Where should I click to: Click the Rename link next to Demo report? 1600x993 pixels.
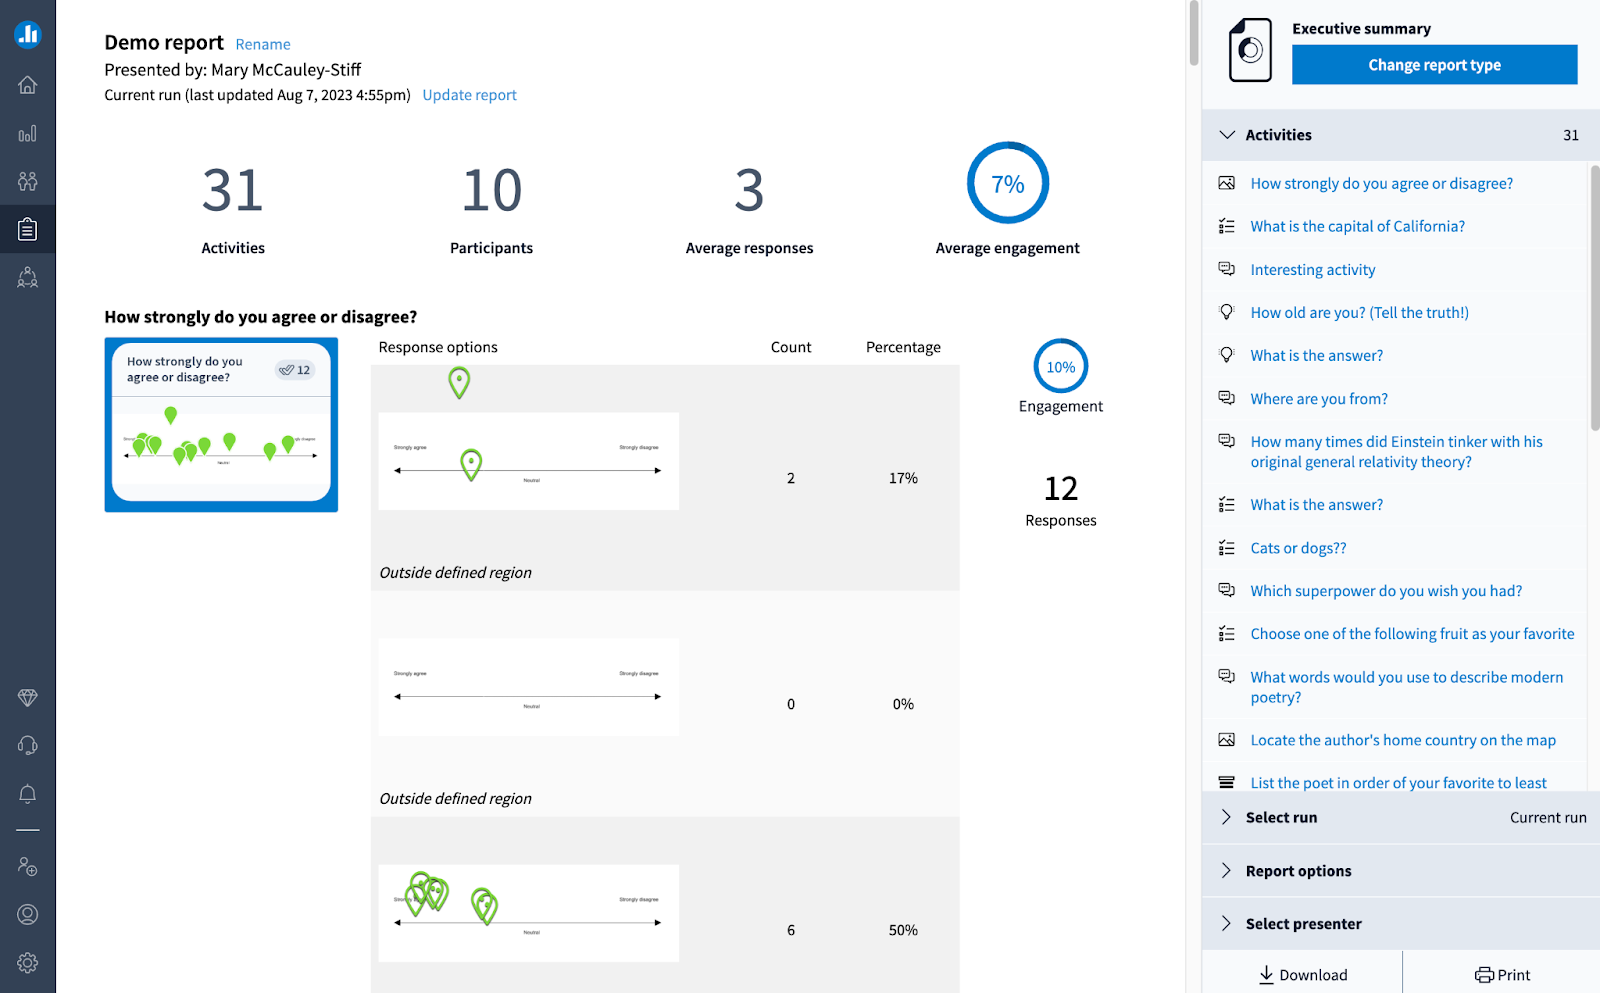click(263, 44)
